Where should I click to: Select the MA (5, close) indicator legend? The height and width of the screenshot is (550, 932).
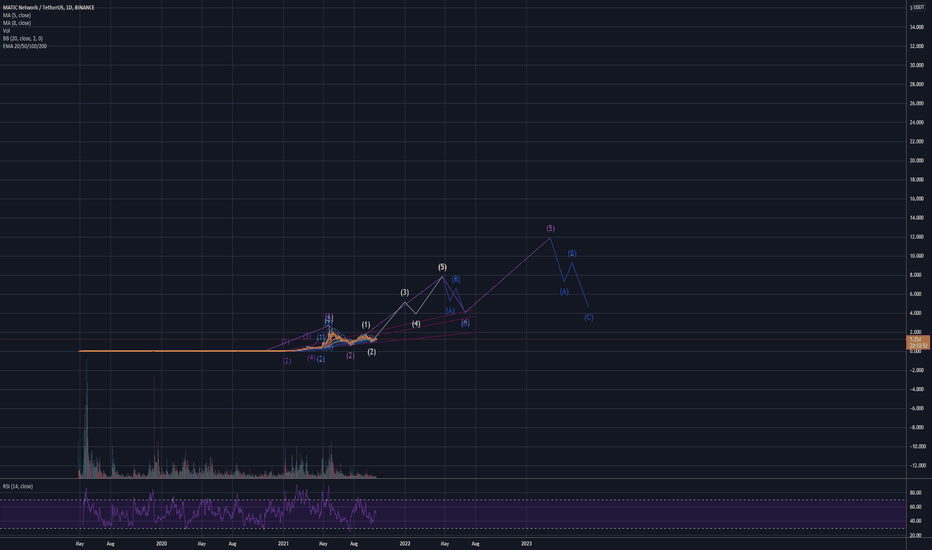(17, 15)
